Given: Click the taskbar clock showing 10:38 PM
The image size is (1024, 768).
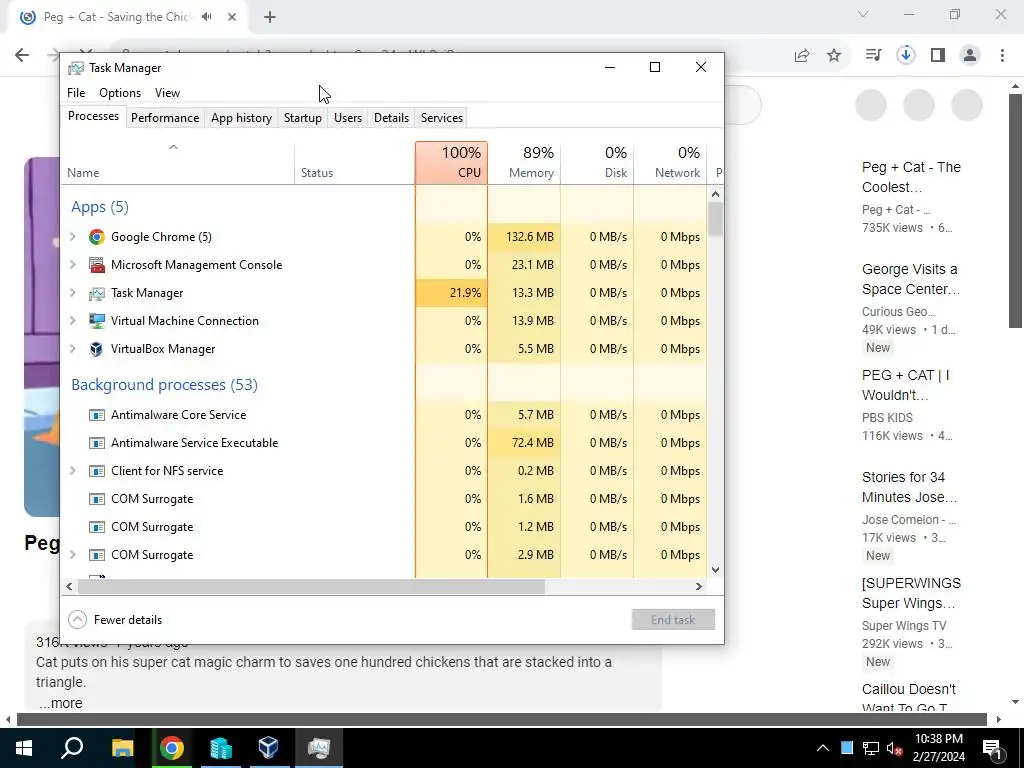Looking at the screenshot, I should pos(938,748).
